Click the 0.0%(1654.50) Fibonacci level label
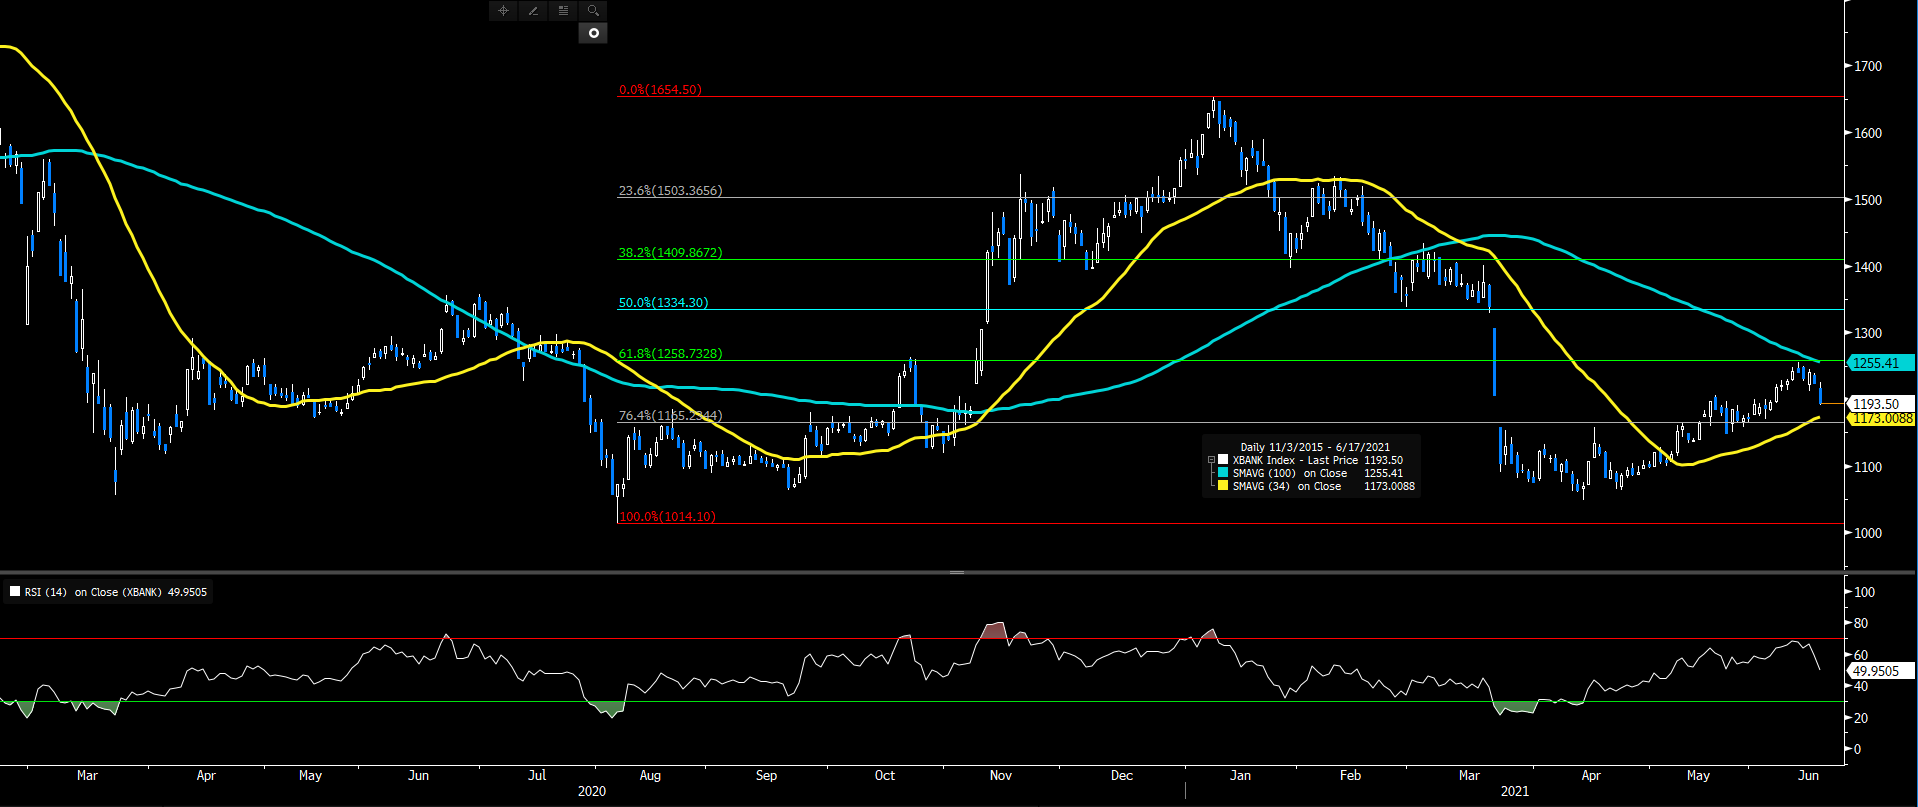1918x807 pixels. click(x=660, y=89)
